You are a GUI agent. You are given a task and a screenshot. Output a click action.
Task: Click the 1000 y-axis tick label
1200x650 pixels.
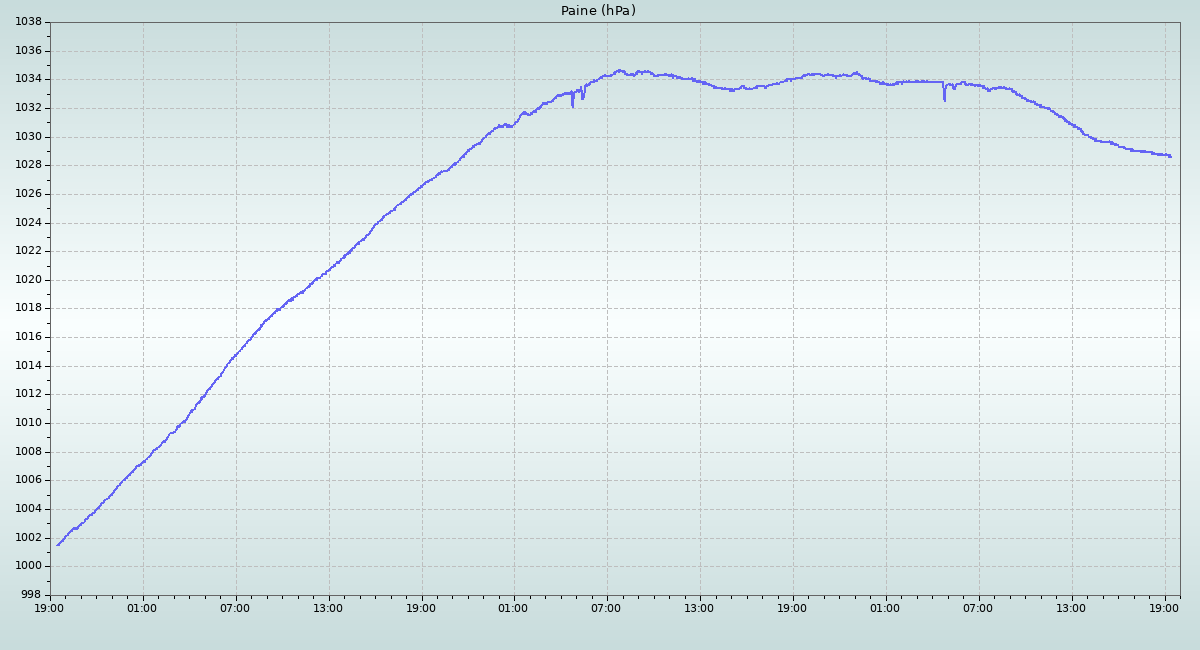pos(28,566)
